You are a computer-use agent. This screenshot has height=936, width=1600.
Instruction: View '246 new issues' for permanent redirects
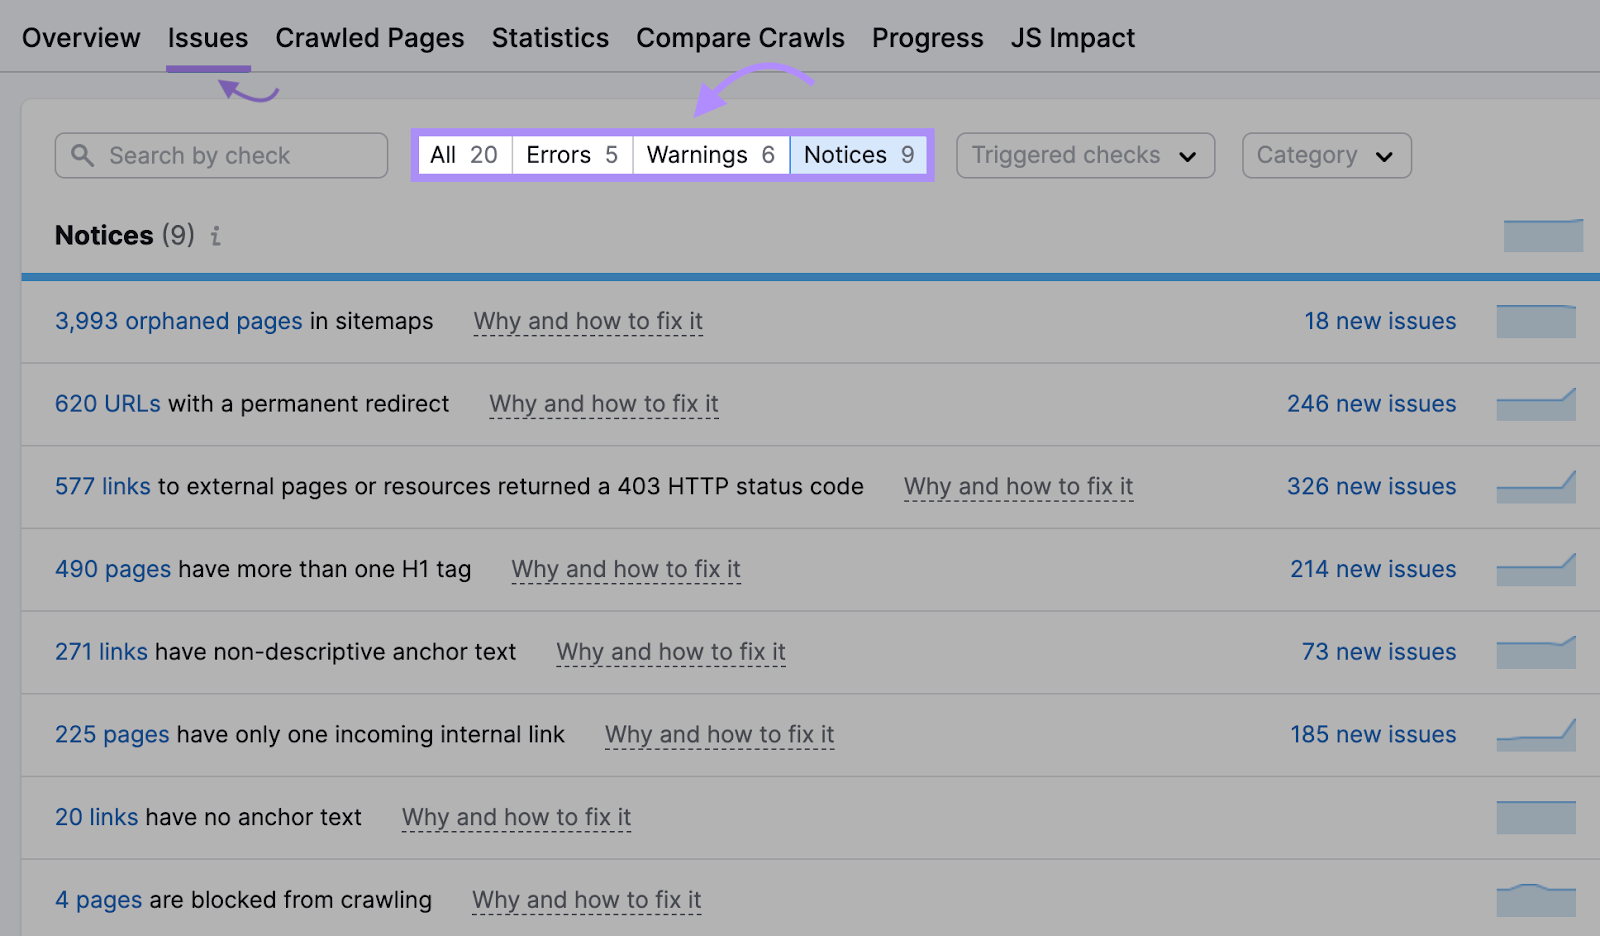click(1371, 404)
